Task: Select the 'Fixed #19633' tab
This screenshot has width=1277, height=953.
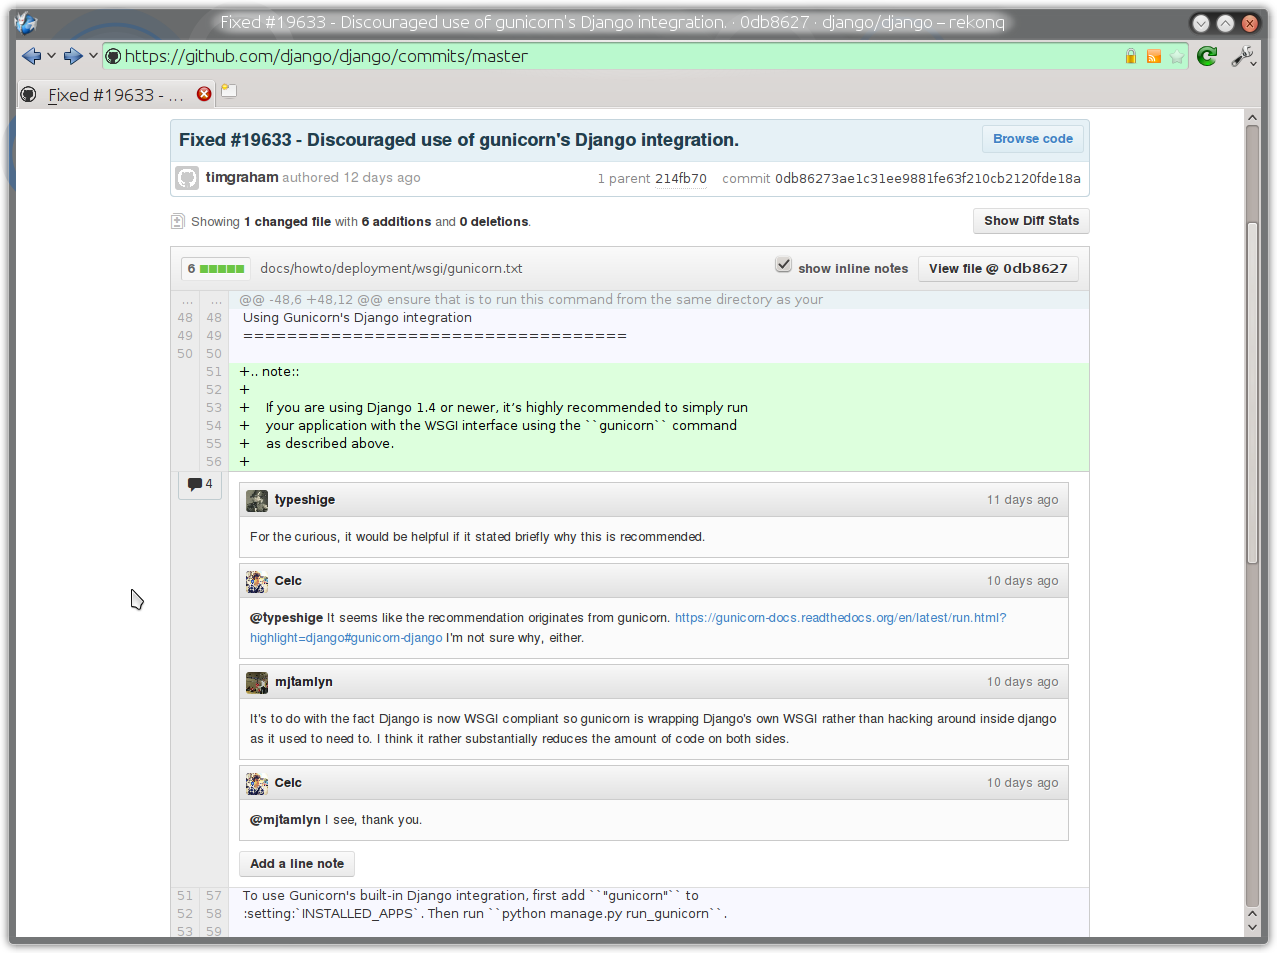Action: click(116, 95)
